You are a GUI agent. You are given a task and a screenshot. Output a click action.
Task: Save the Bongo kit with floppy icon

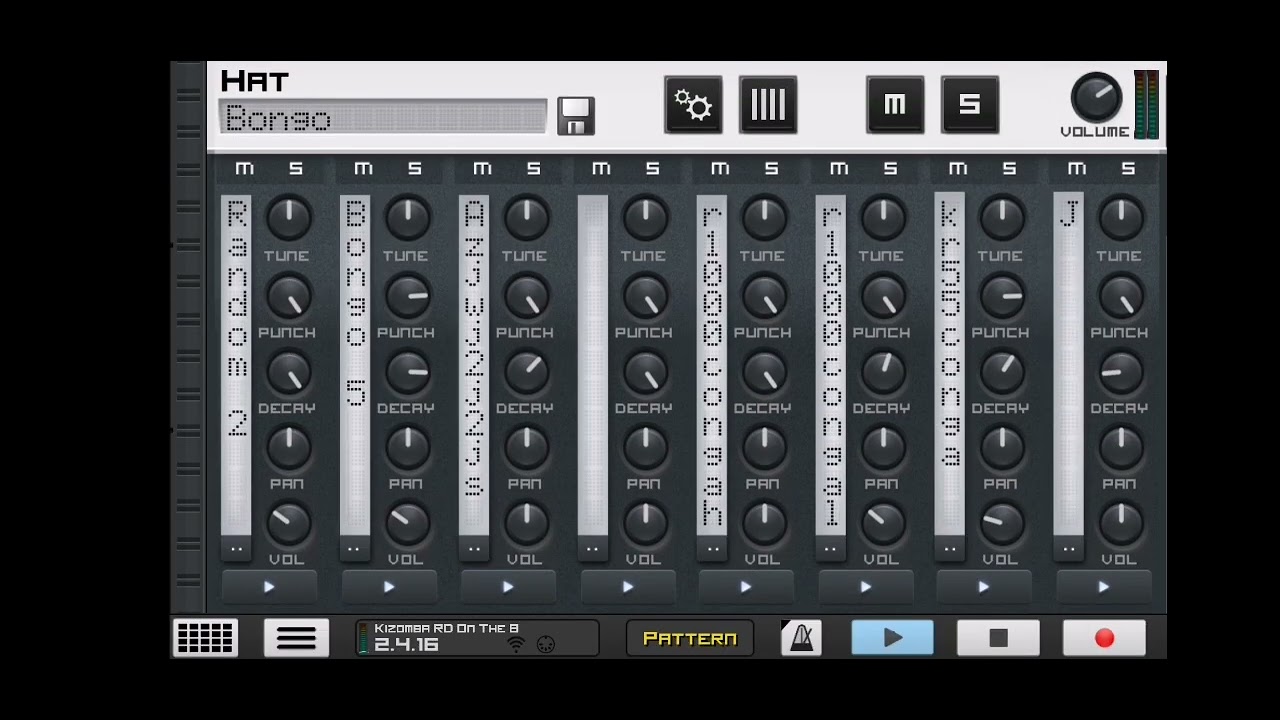point(576,116)
